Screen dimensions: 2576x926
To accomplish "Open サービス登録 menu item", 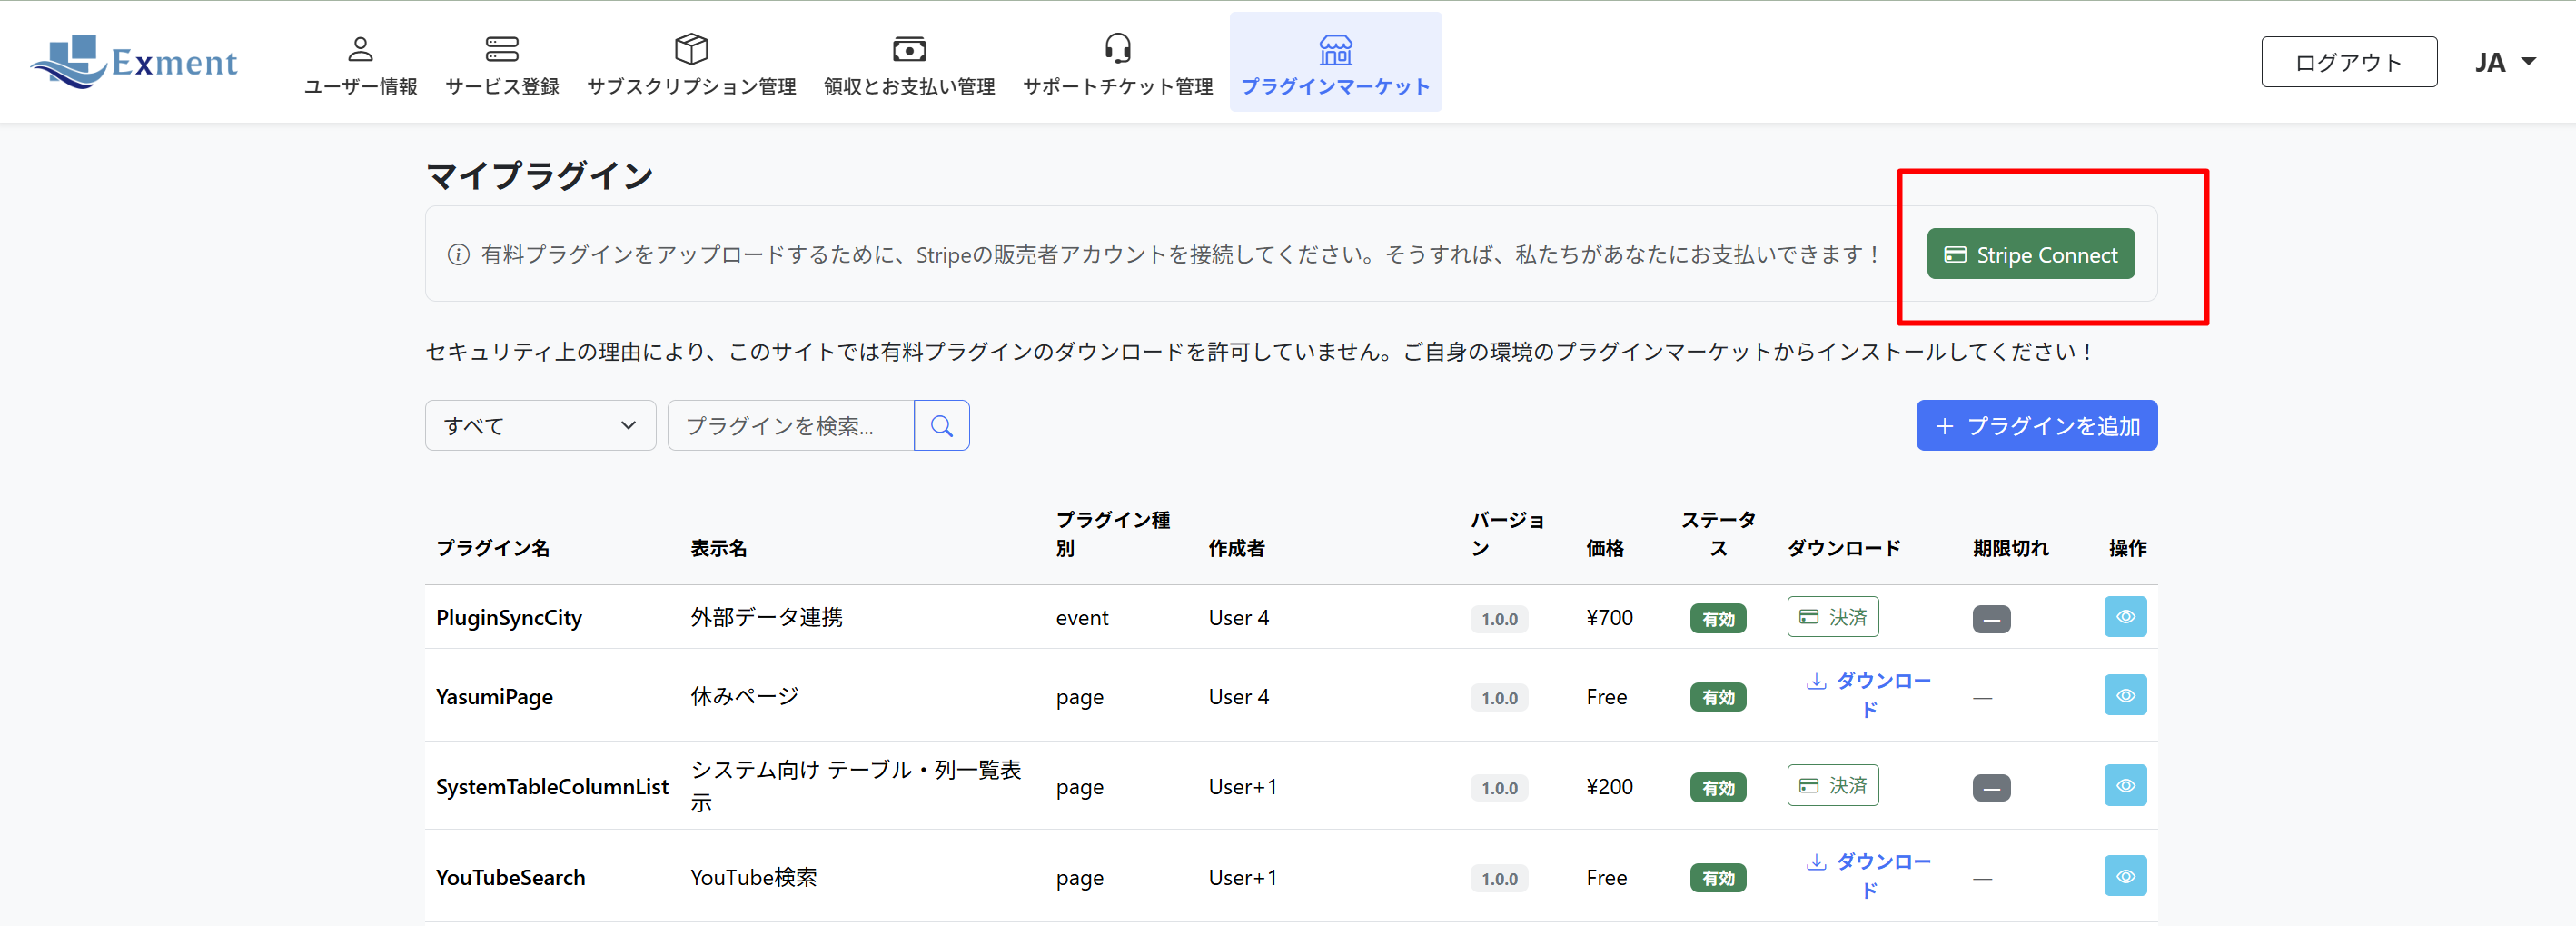I will [x=502, y=65].
